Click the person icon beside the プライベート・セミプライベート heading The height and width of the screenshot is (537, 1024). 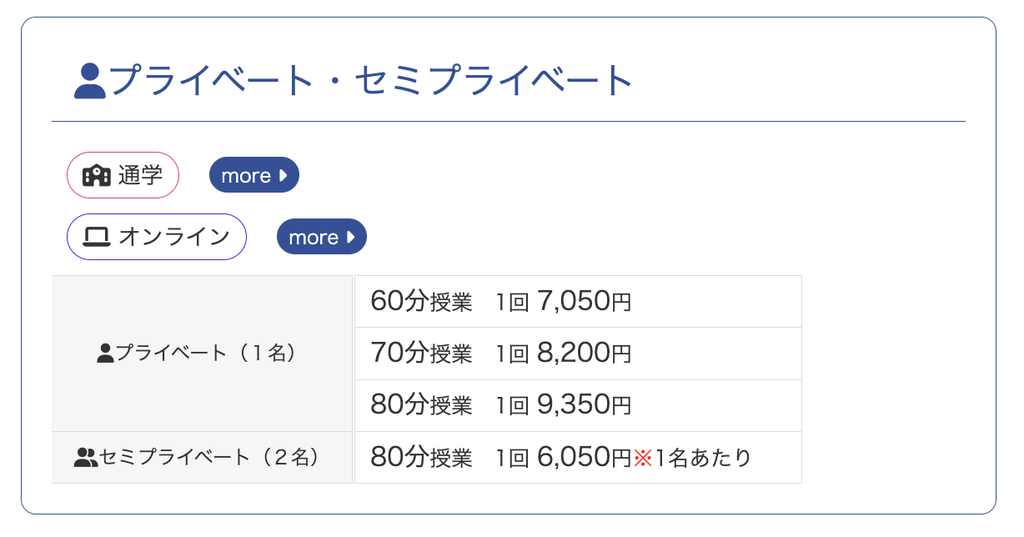click(x=89, y=81)
